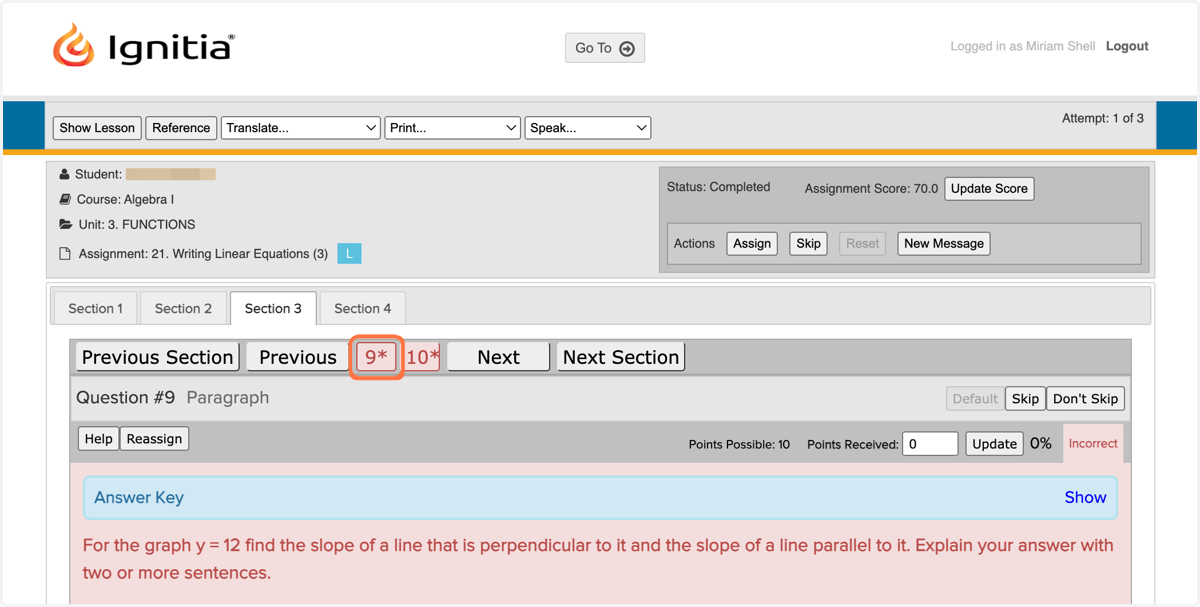
Task: Open the Go To menu button
Action: click(605, 48)
